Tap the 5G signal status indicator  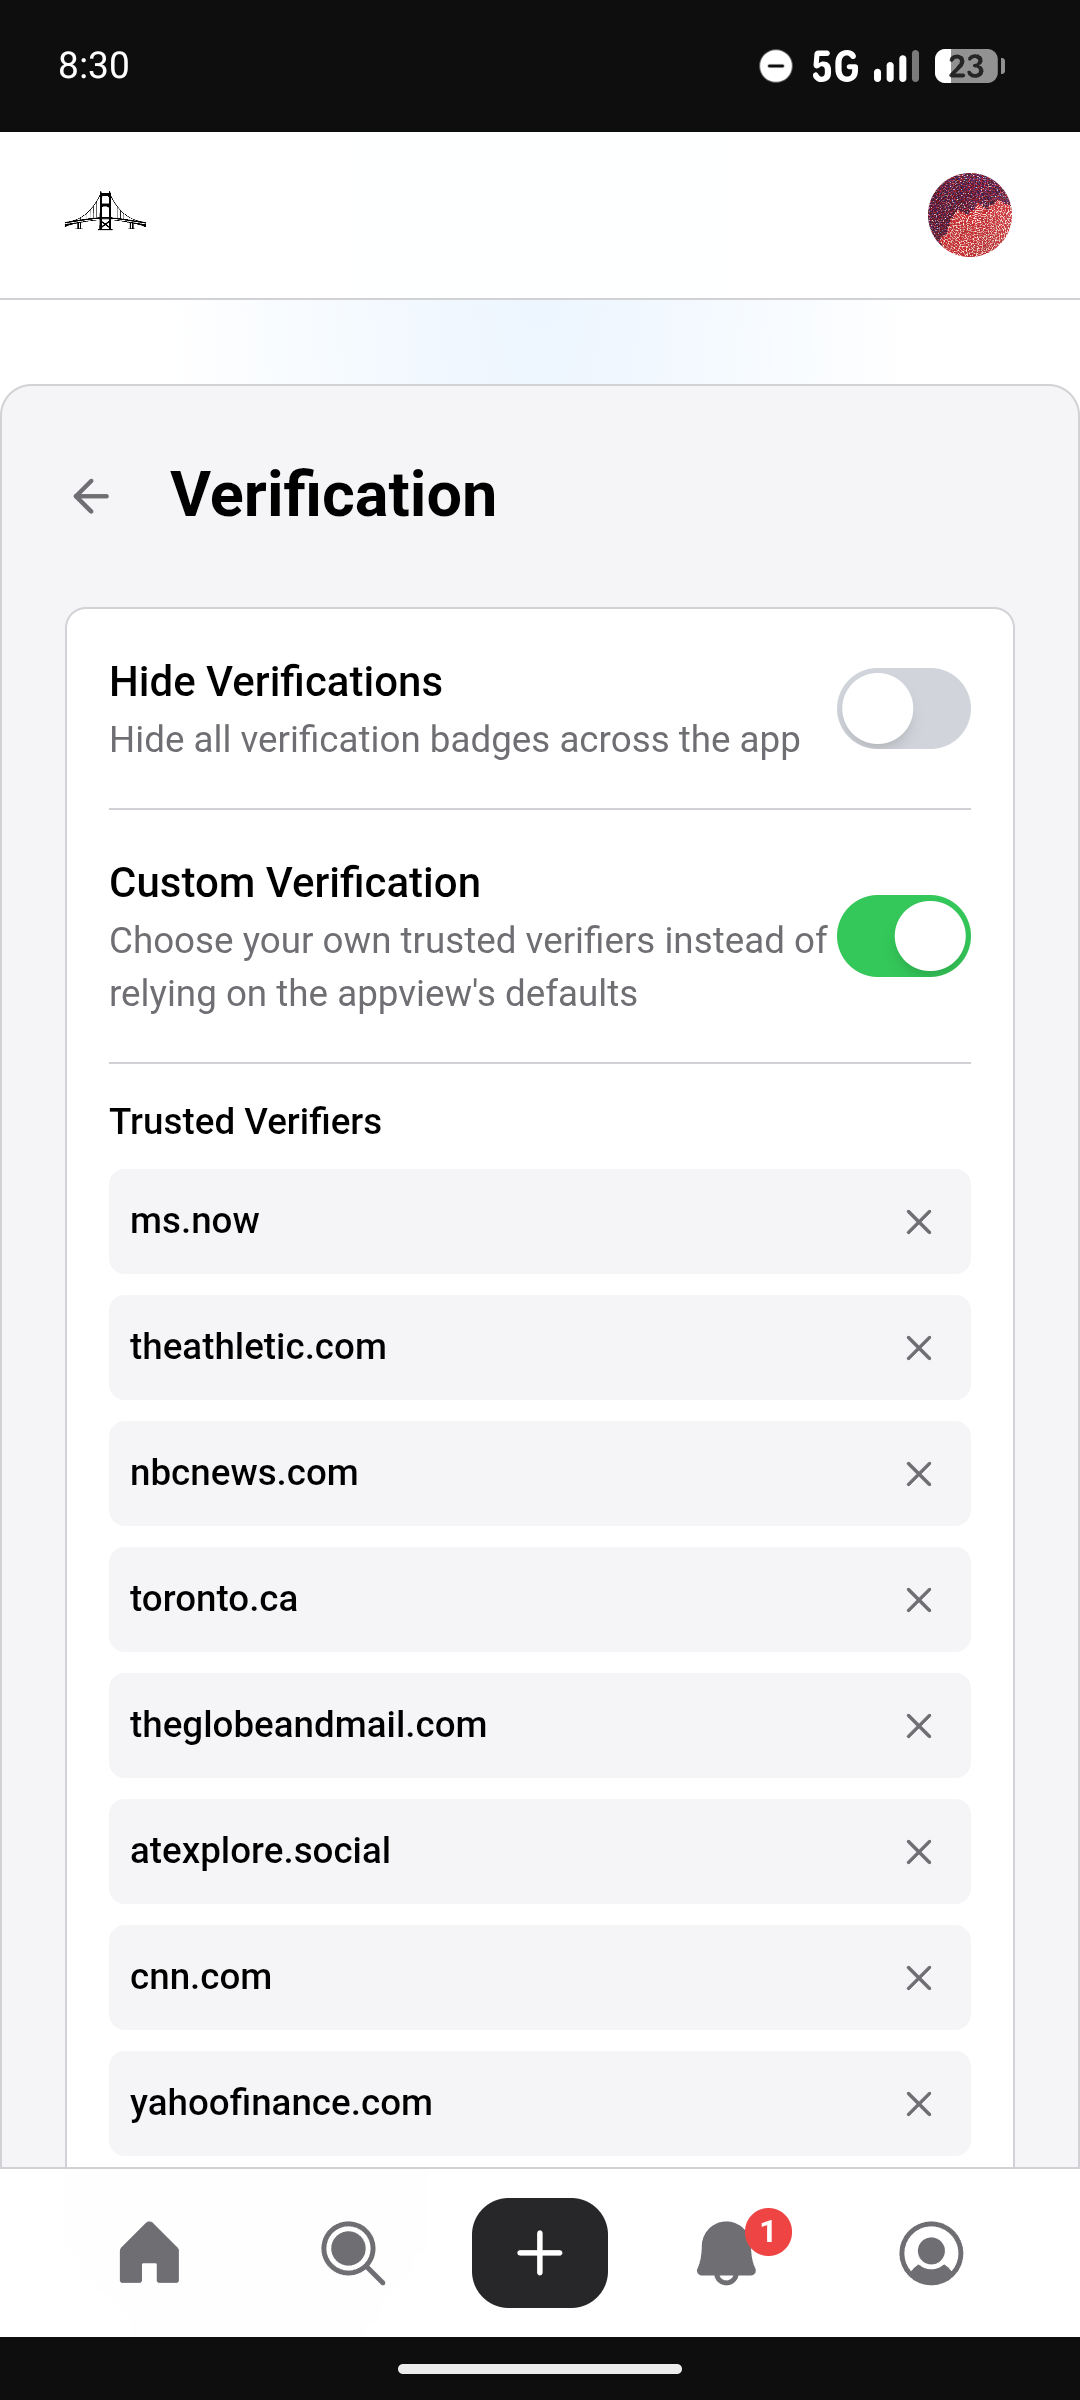pos(835,67)
